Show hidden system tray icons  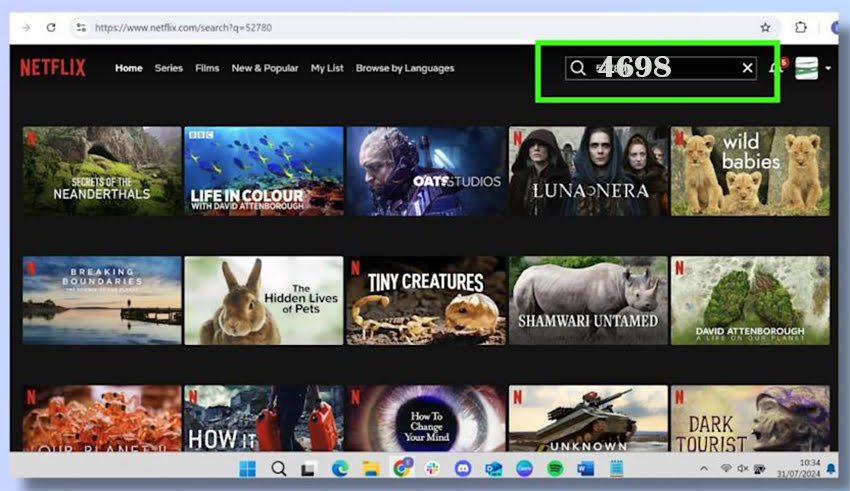[x=704, y=468]
